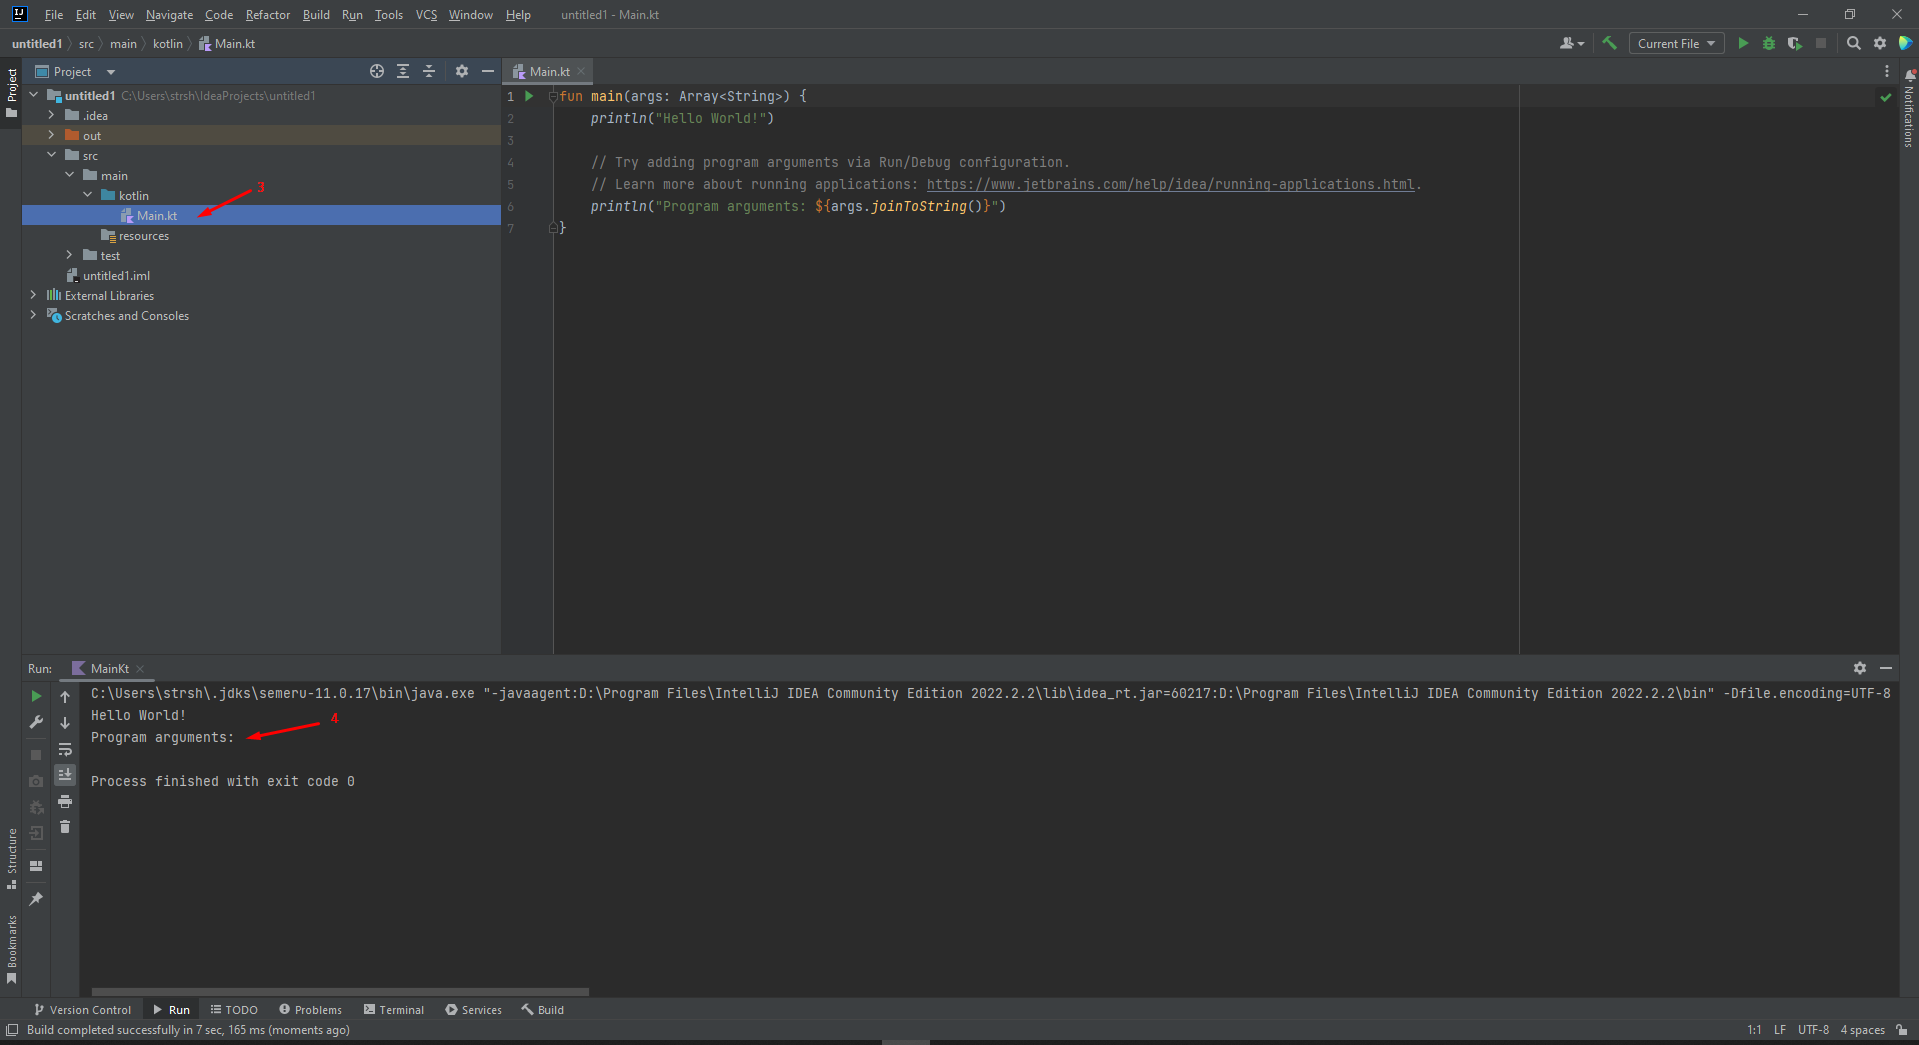The height and width of the screenshot is (1045, 1919).
Task: Click the Version Control tool window button
Action: (x=83, y=1010)
